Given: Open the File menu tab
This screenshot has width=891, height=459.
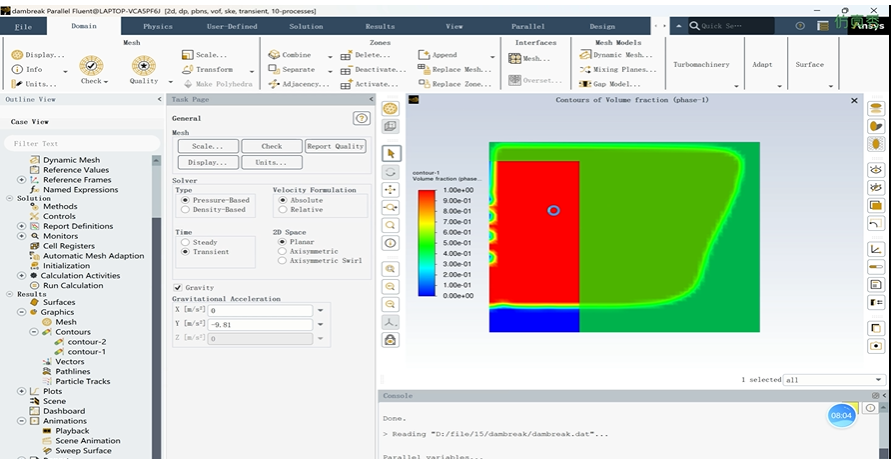Looking at the screenshot, I should (23, 27).
